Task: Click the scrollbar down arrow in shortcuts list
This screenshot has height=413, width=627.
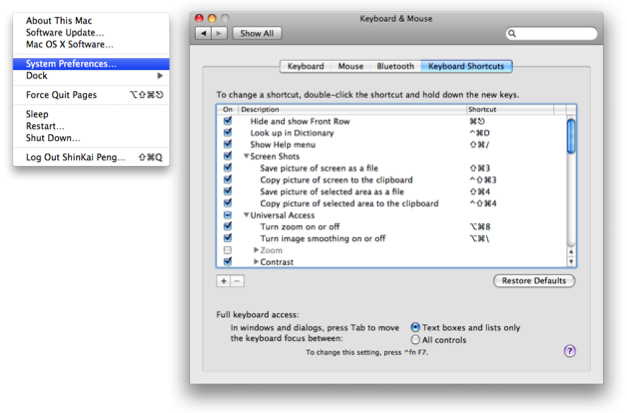Action: pos(571,261)
